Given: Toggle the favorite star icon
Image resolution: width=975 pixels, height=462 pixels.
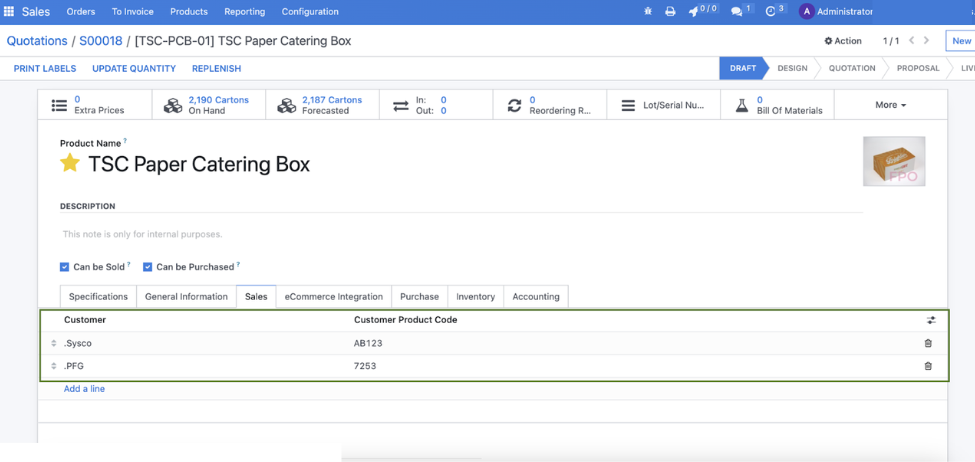Looking at the screenshot, I should pyautogui.click(x=70, y=164).
